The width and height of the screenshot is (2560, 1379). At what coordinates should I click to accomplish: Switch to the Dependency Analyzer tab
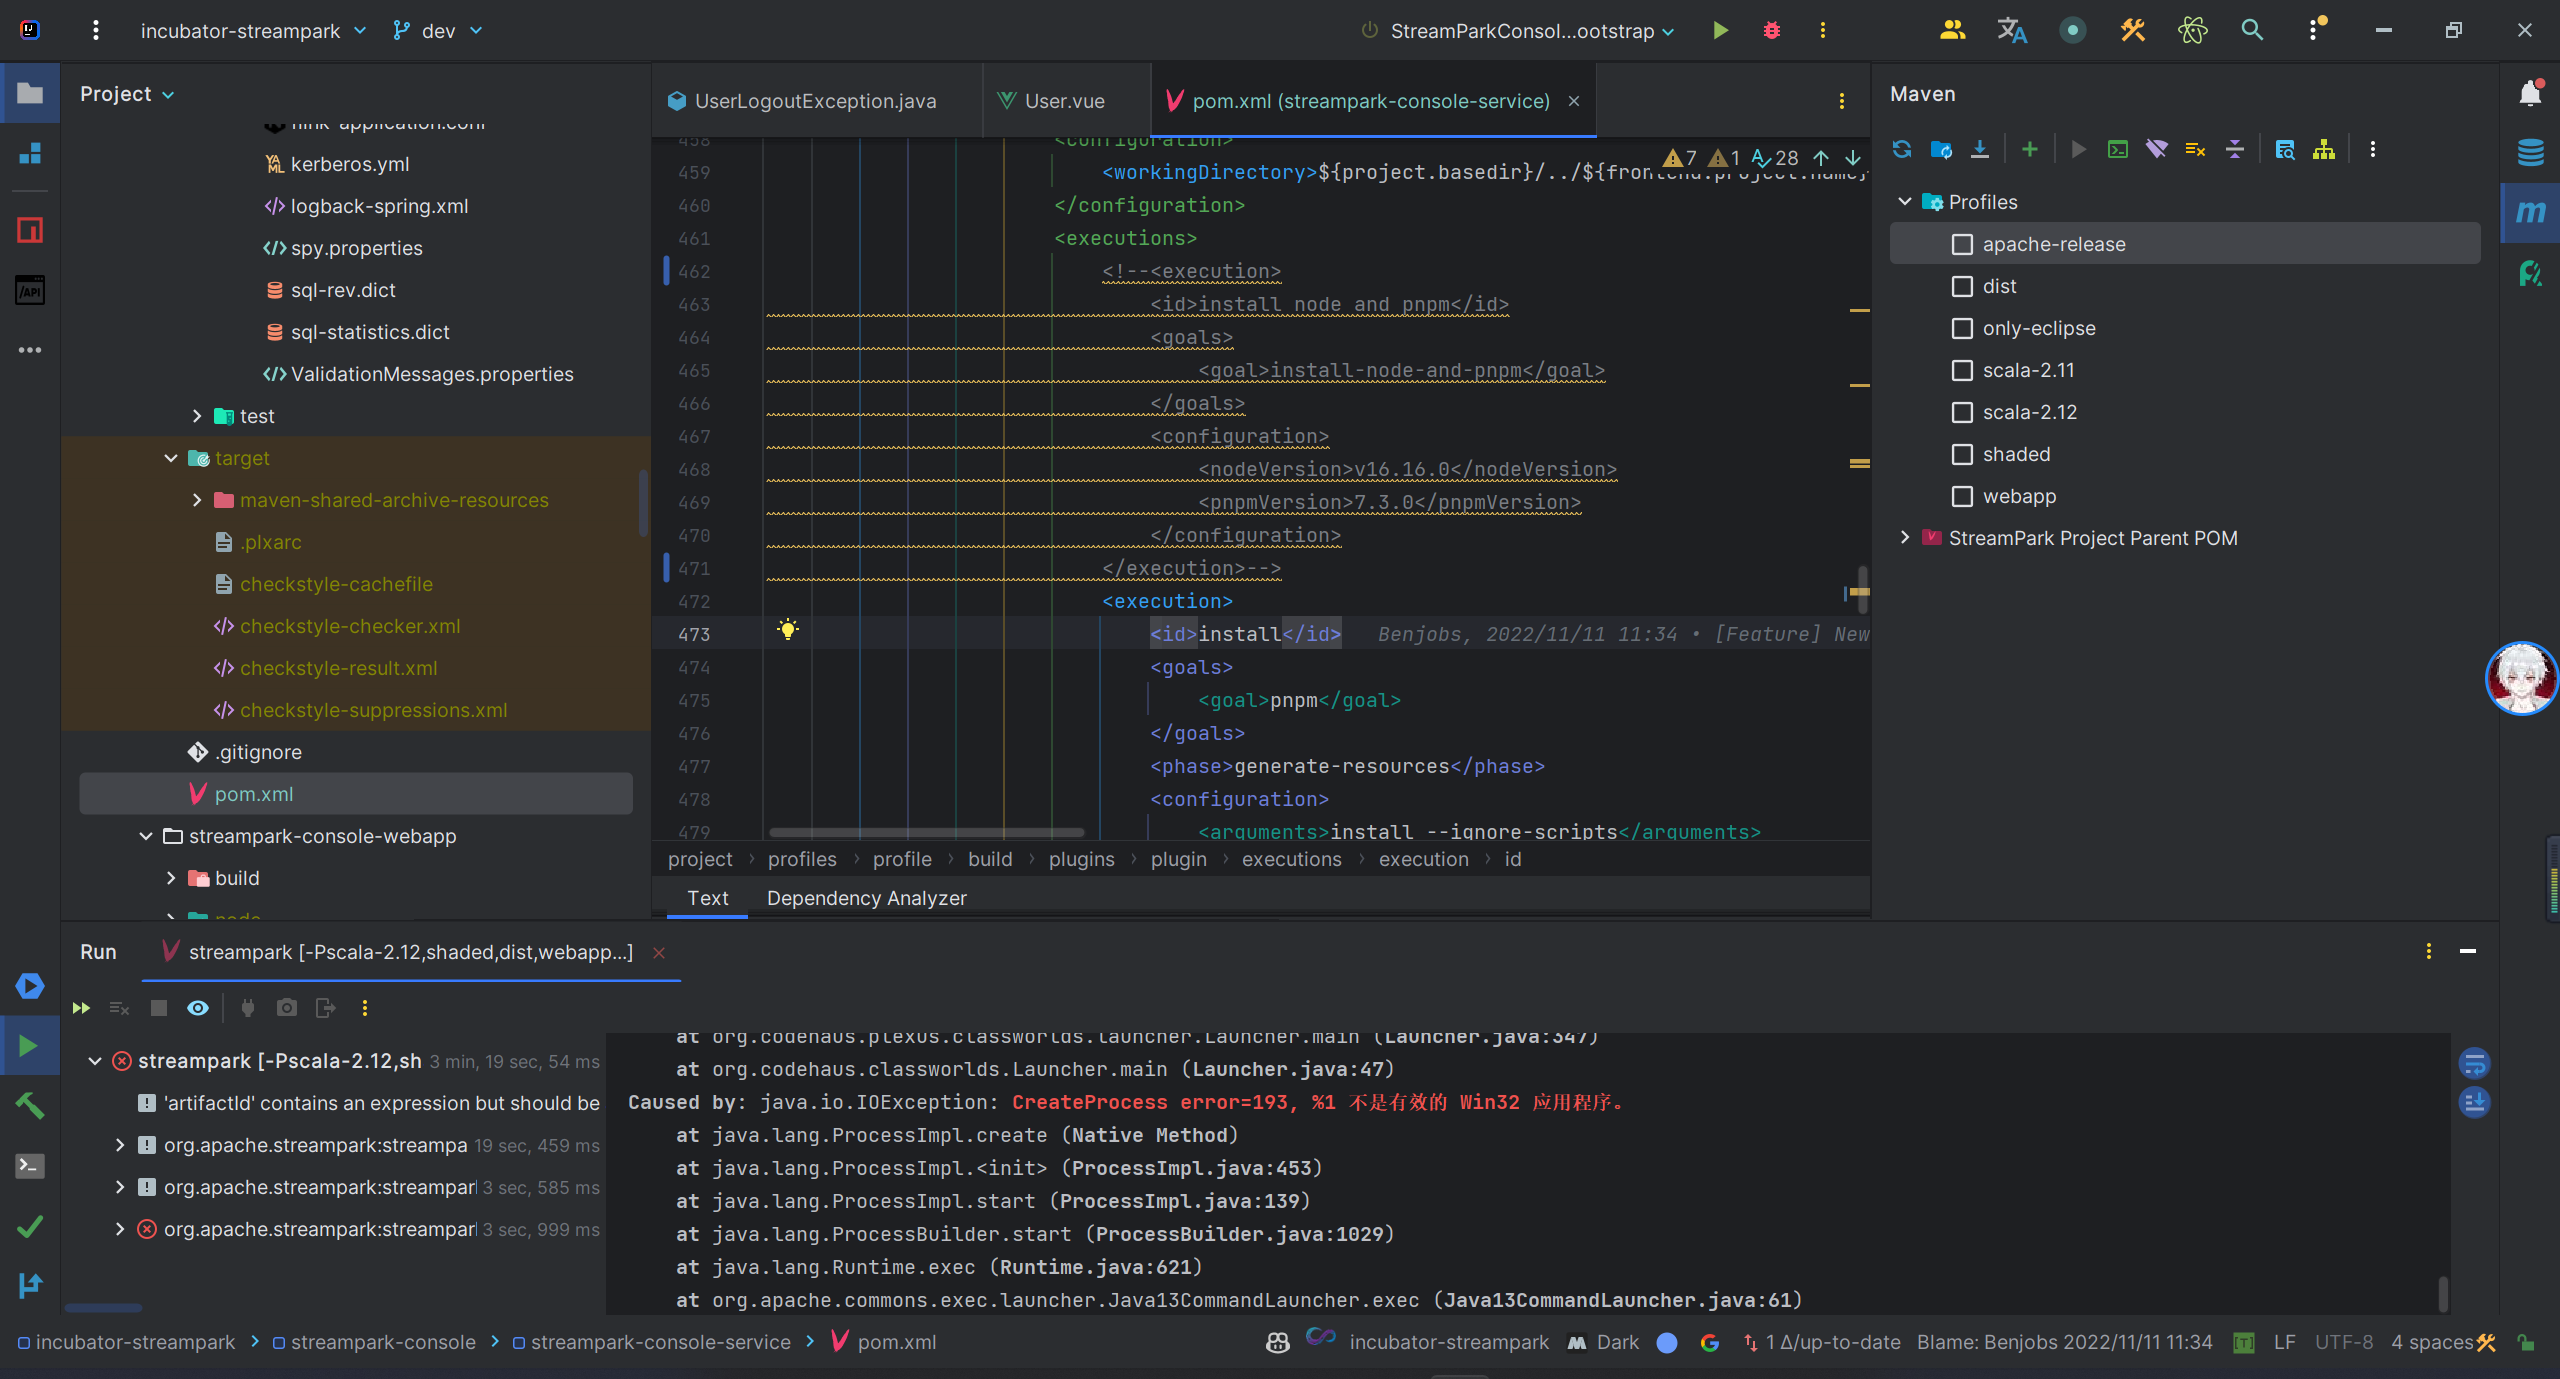click(866, 898)
